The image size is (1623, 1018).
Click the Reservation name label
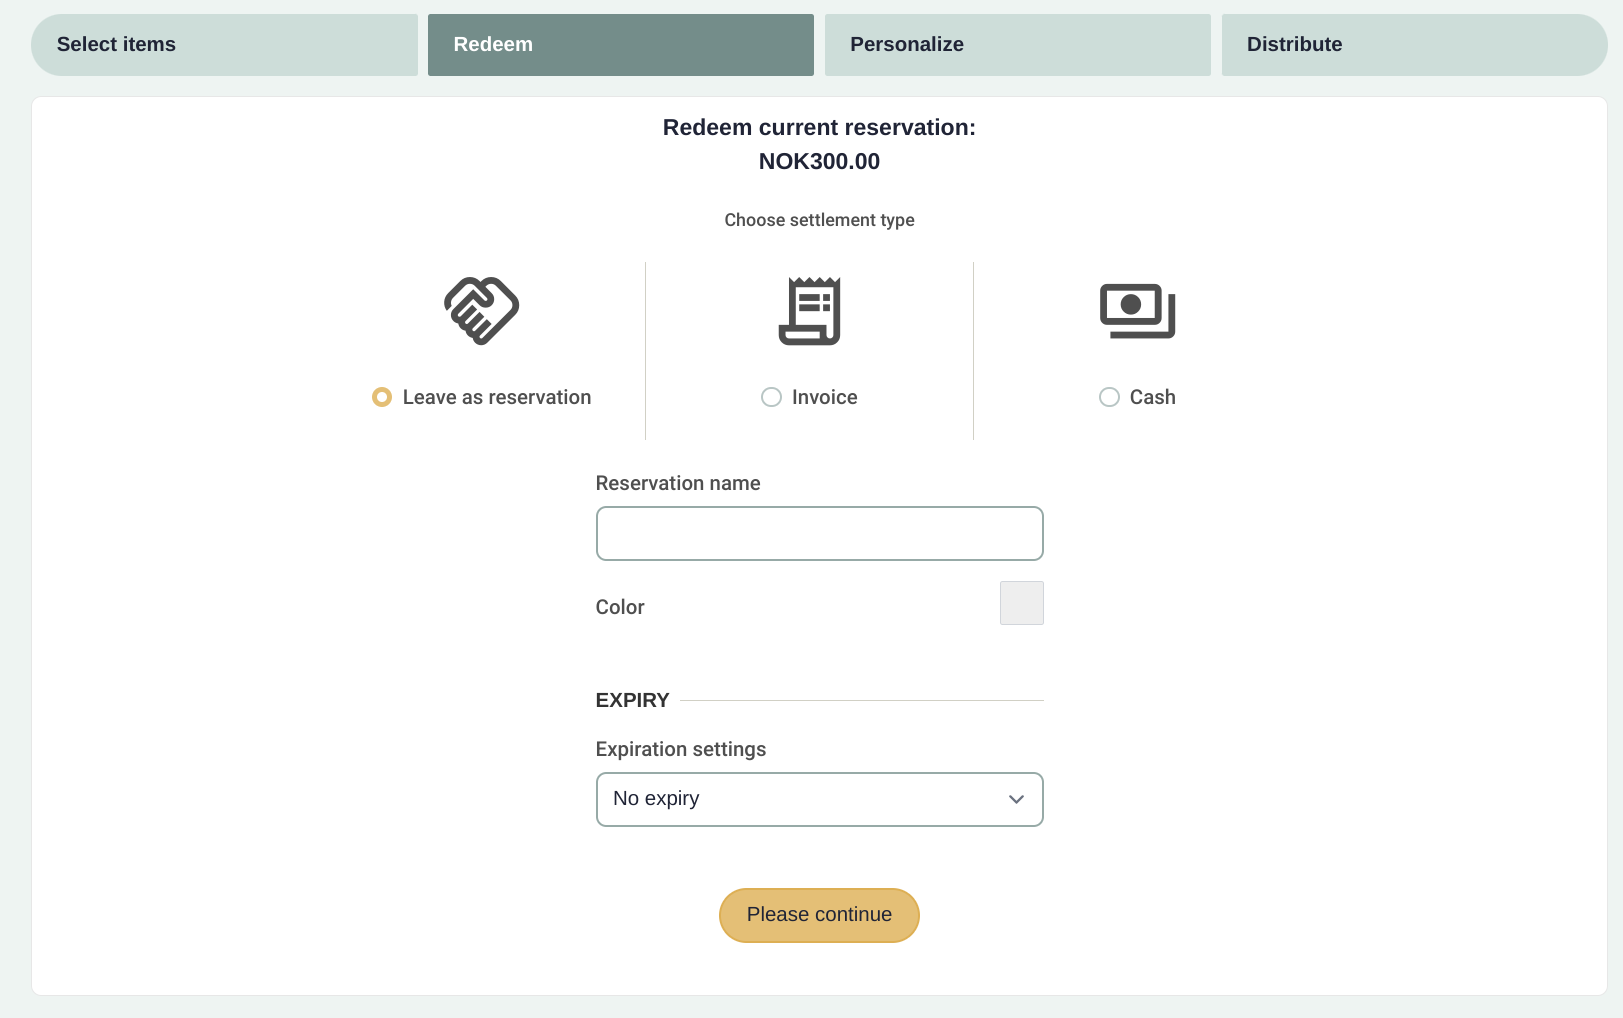point(678,483)
